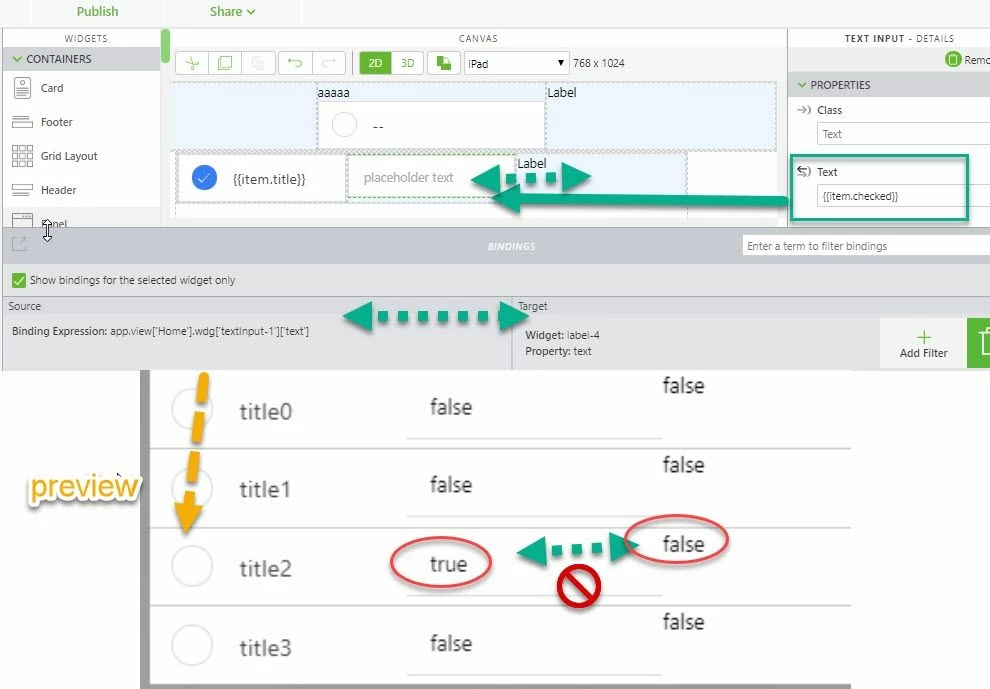This screenshot has width=990, height=689.
Task: Click the Class property binding icon
Action: click(x=804, y=110)
